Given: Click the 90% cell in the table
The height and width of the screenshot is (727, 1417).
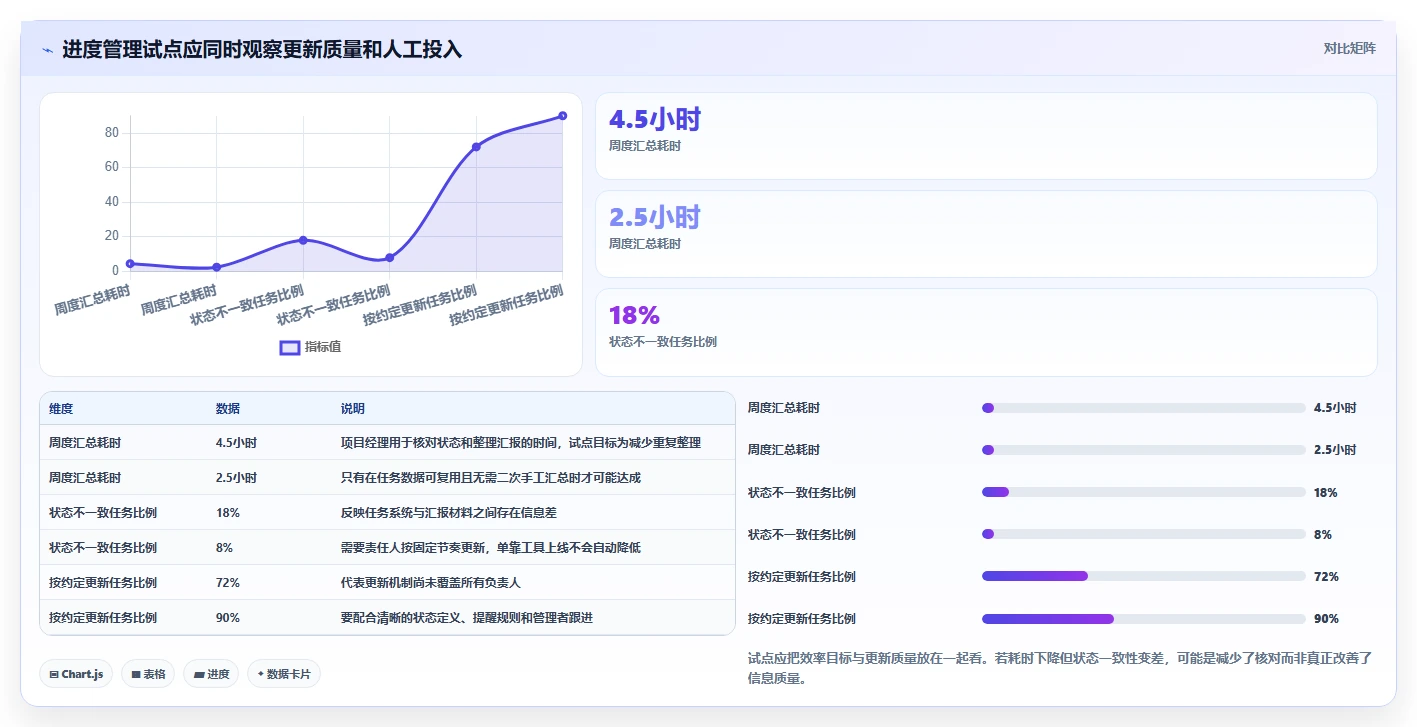Looking at the screenshot, I should pyautogui.click(x=228, y=618).
